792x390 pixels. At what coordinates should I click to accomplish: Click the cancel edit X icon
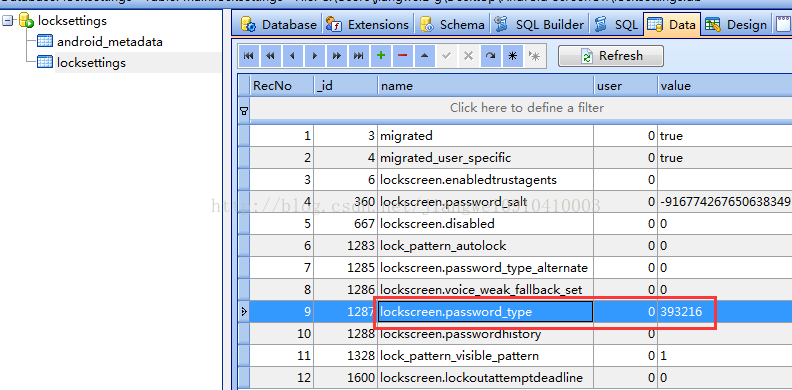coord(469,56)
